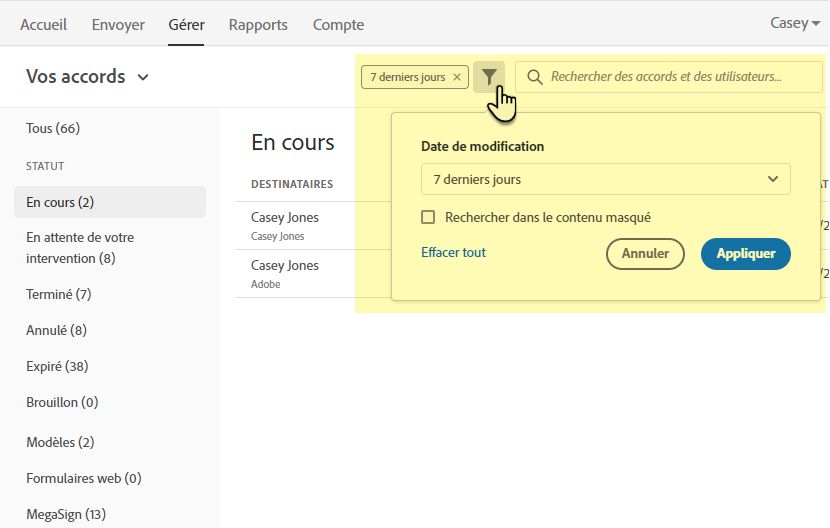Viewport: 830px width, 528px height.
Task: Expand the Vos accords chevron
Action: pos(143,77)
